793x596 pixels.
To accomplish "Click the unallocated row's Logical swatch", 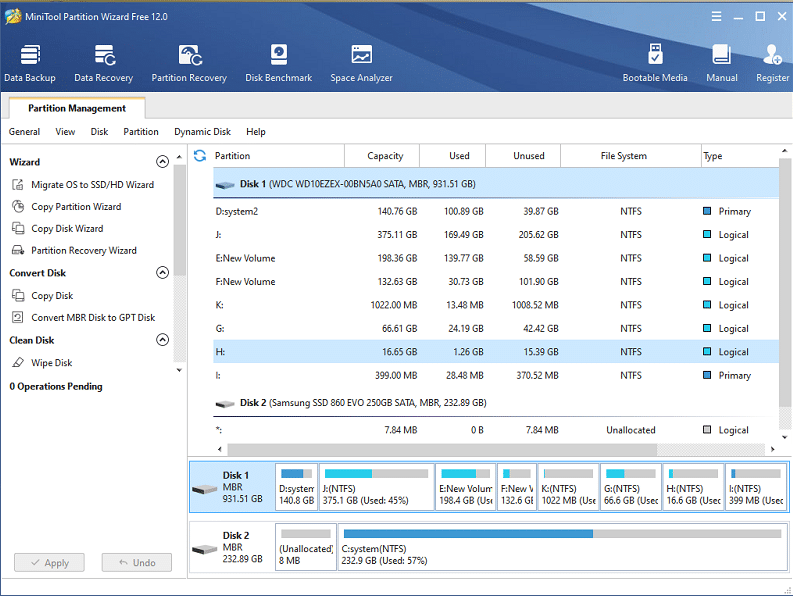I will click(707, 430).
